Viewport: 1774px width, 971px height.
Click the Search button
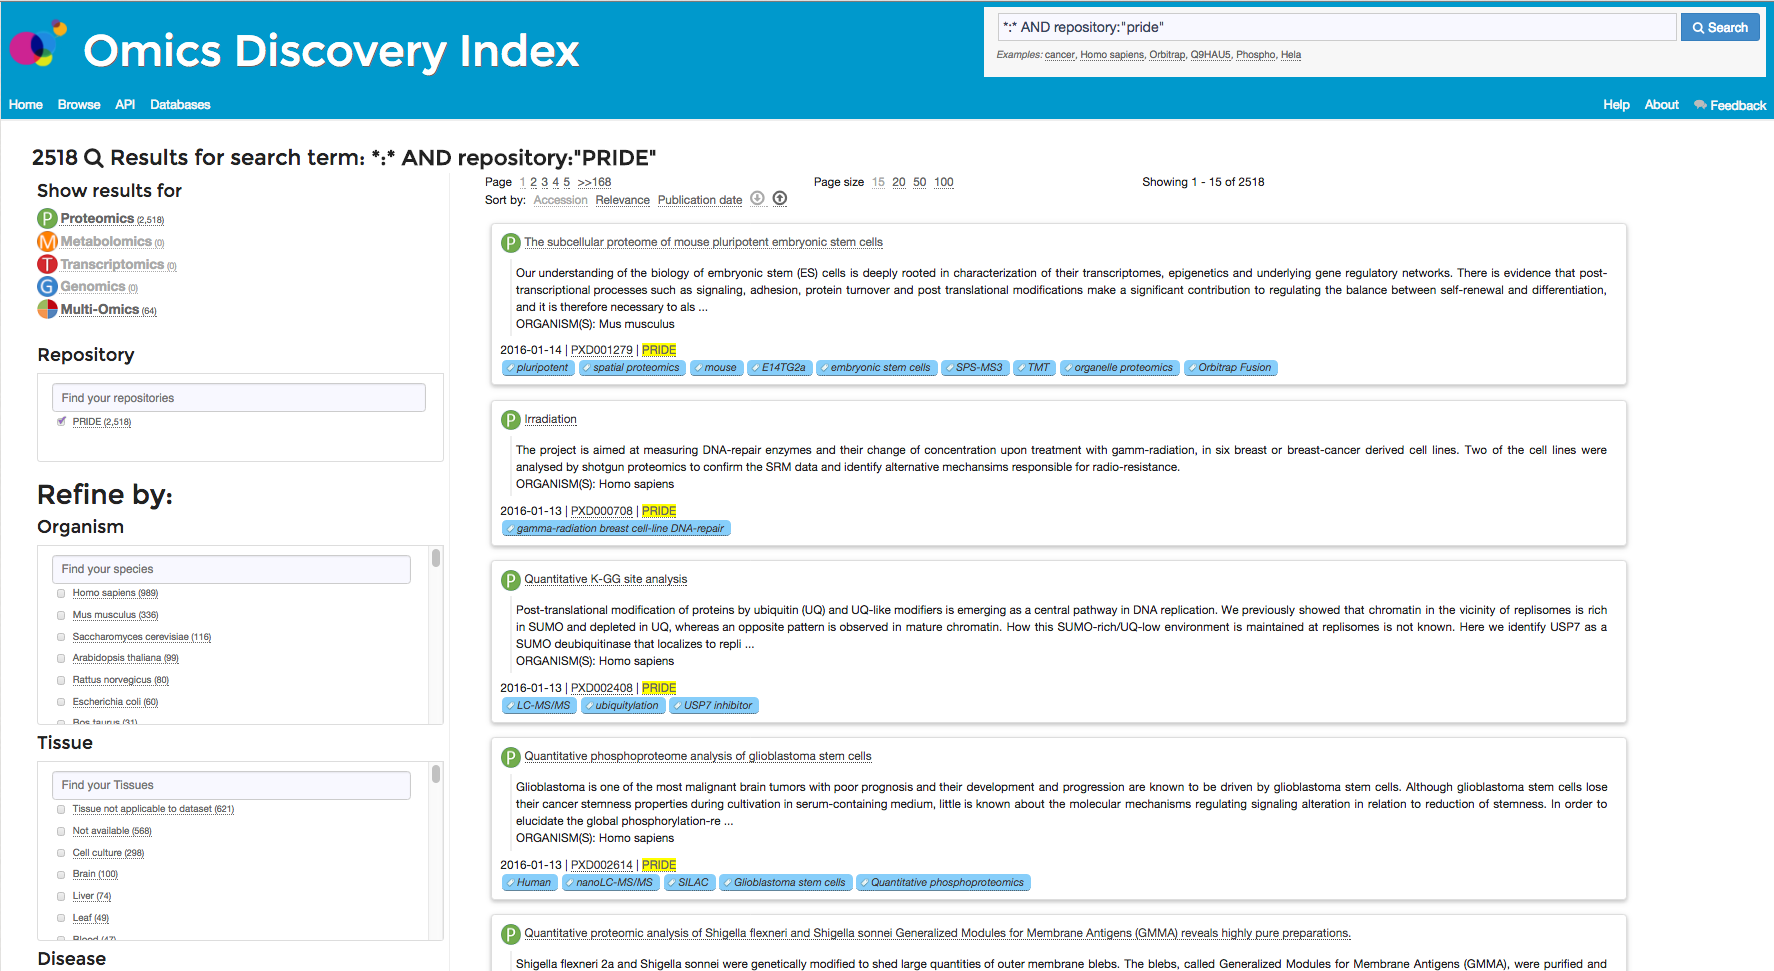[1720, 27]
